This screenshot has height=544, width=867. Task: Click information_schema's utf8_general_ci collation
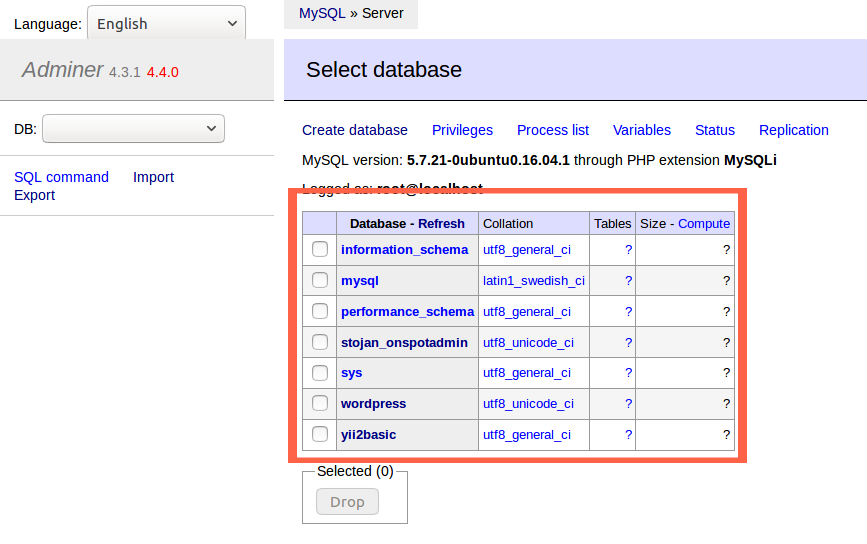[x=527, y=249]
